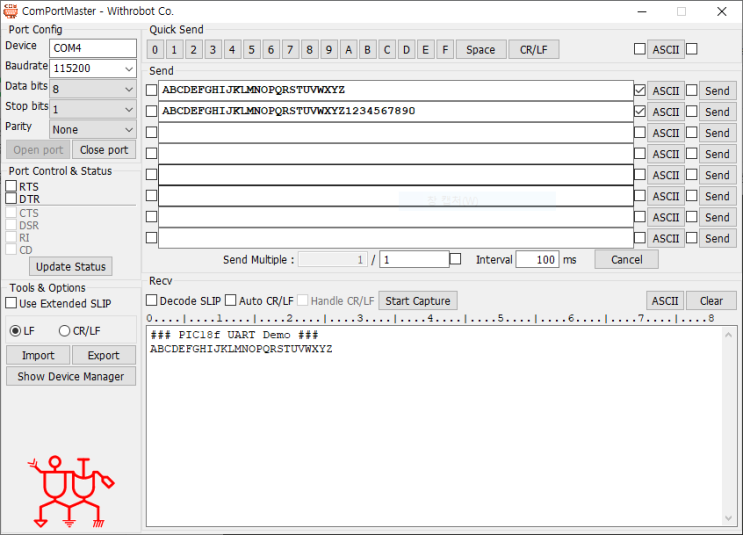Tick the left checkbox of first send row

tap(151, 90)
